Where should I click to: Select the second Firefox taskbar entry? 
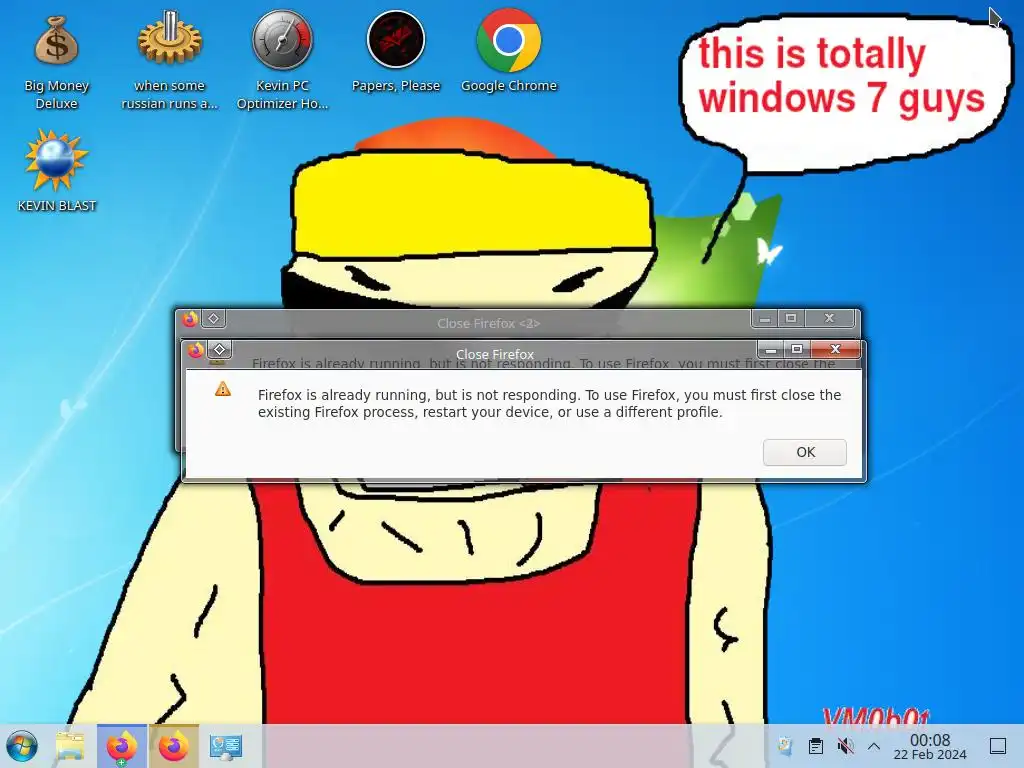174,746
